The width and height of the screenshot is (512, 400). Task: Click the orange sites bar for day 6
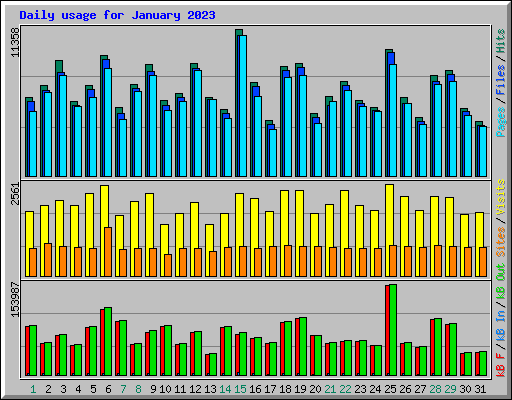108,252
